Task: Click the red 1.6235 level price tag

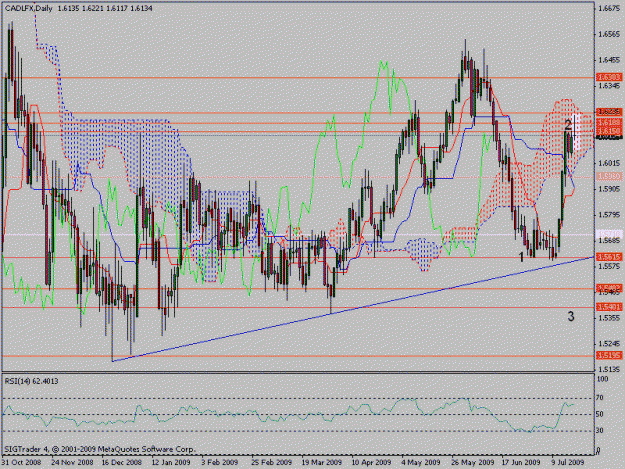Action: click(609, 112)
